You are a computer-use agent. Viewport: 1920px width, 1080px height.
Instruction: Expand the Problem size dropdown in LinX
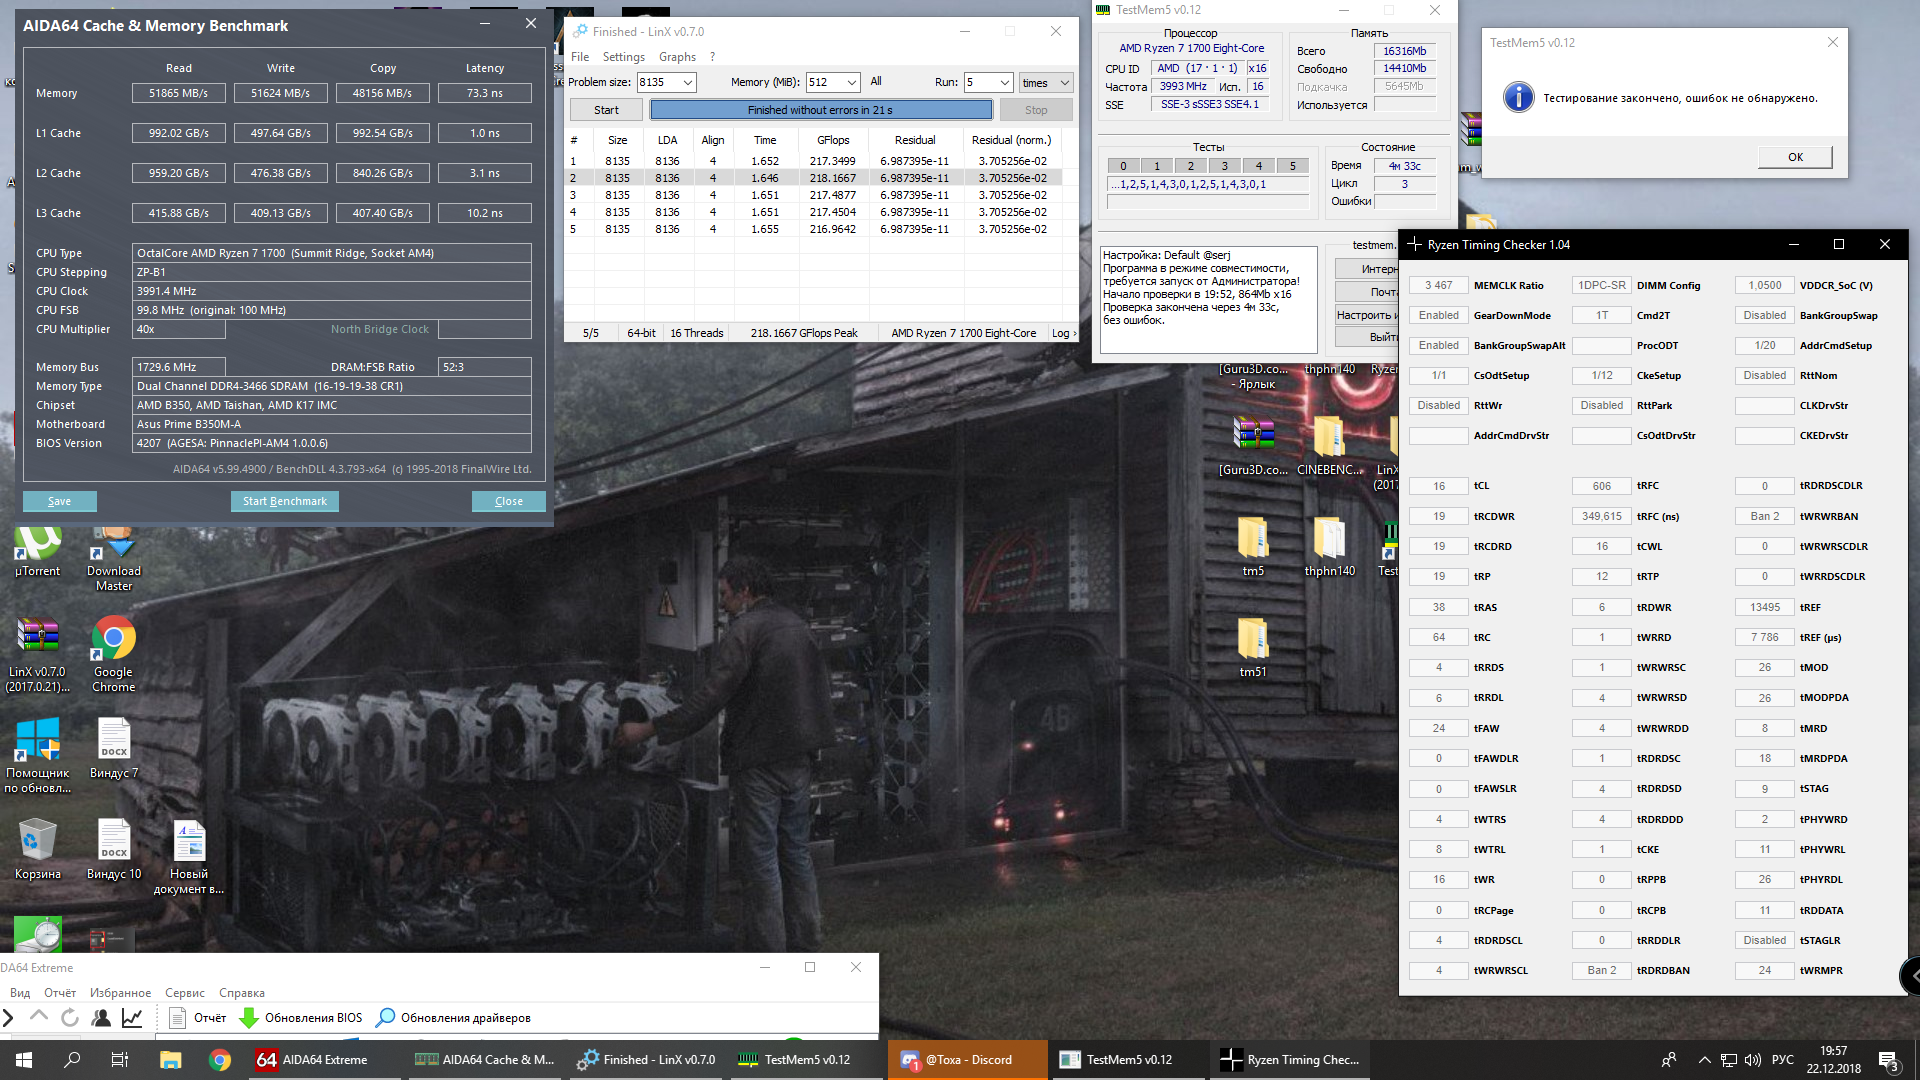[x=688, y=82]
